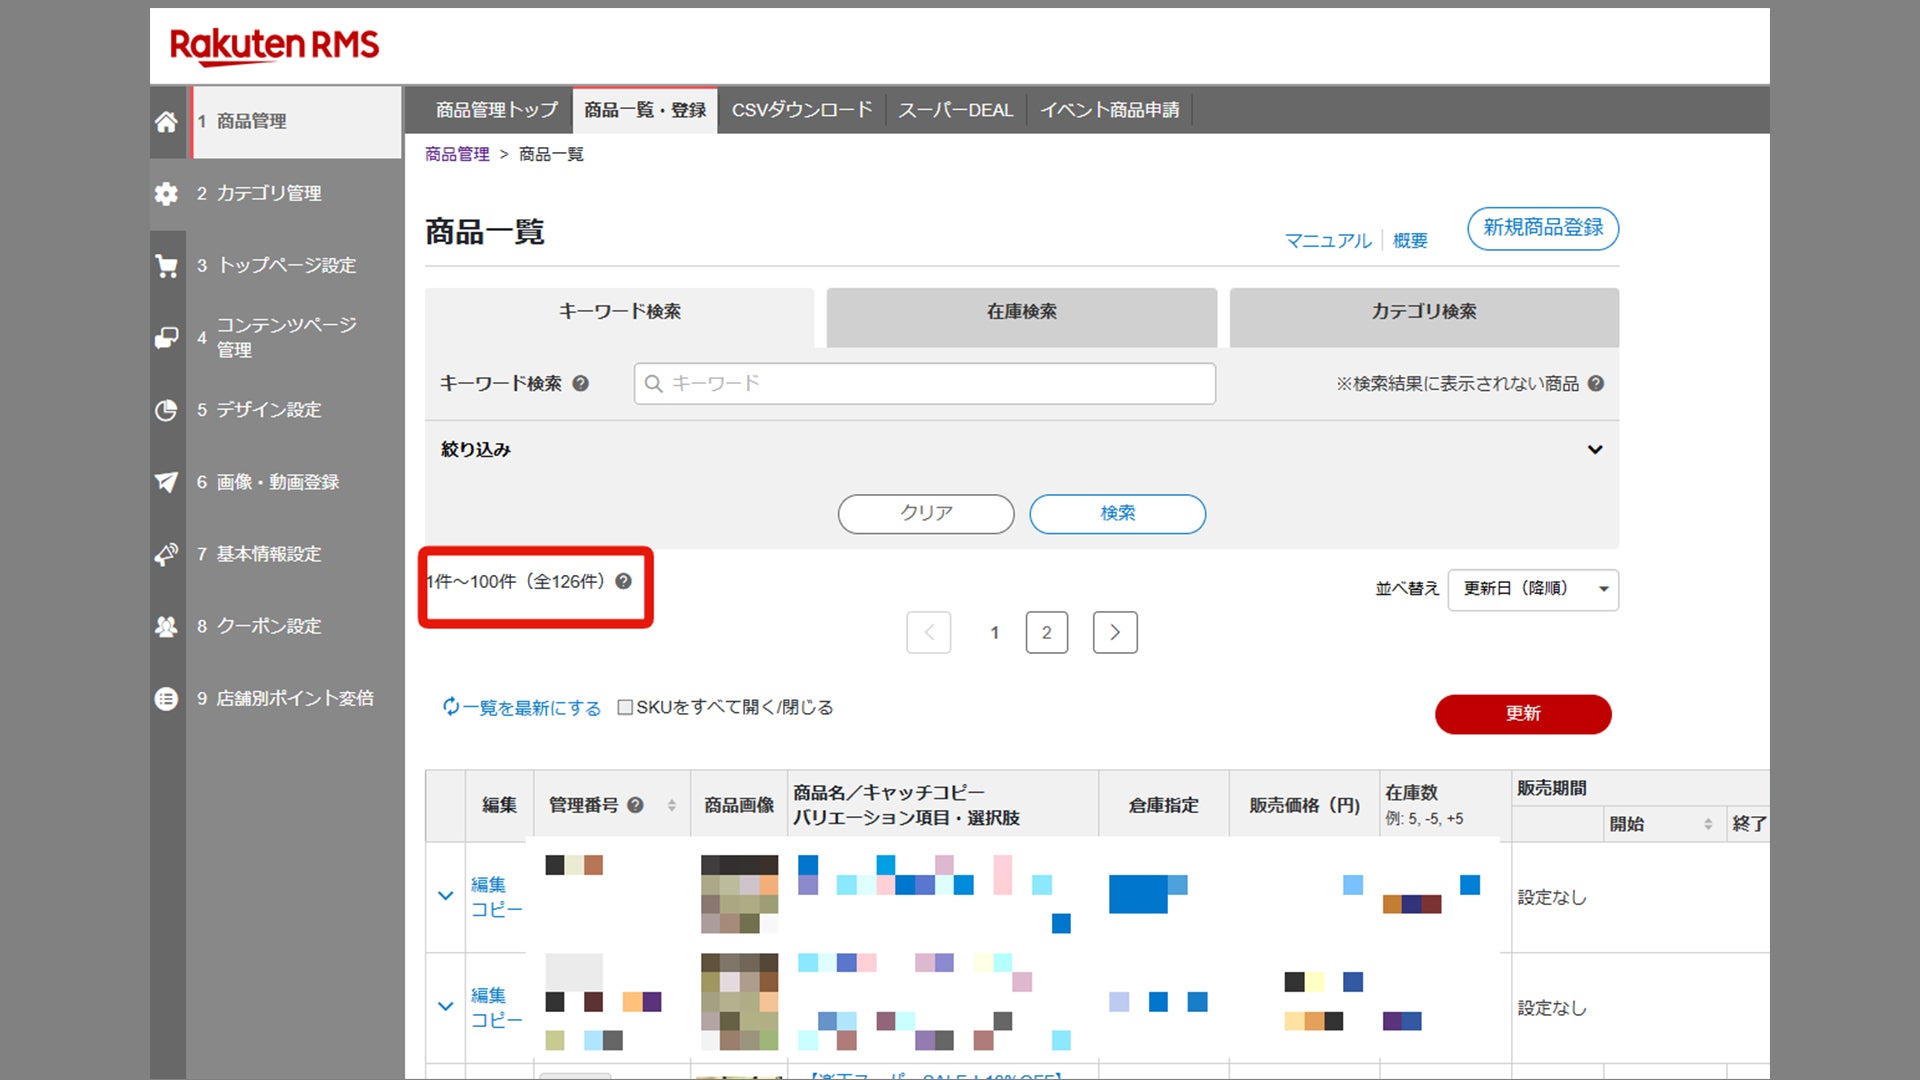The image size is (1920, 1080).
Task: Open the CSVダウンロード tab
Action: coord(802,110)
